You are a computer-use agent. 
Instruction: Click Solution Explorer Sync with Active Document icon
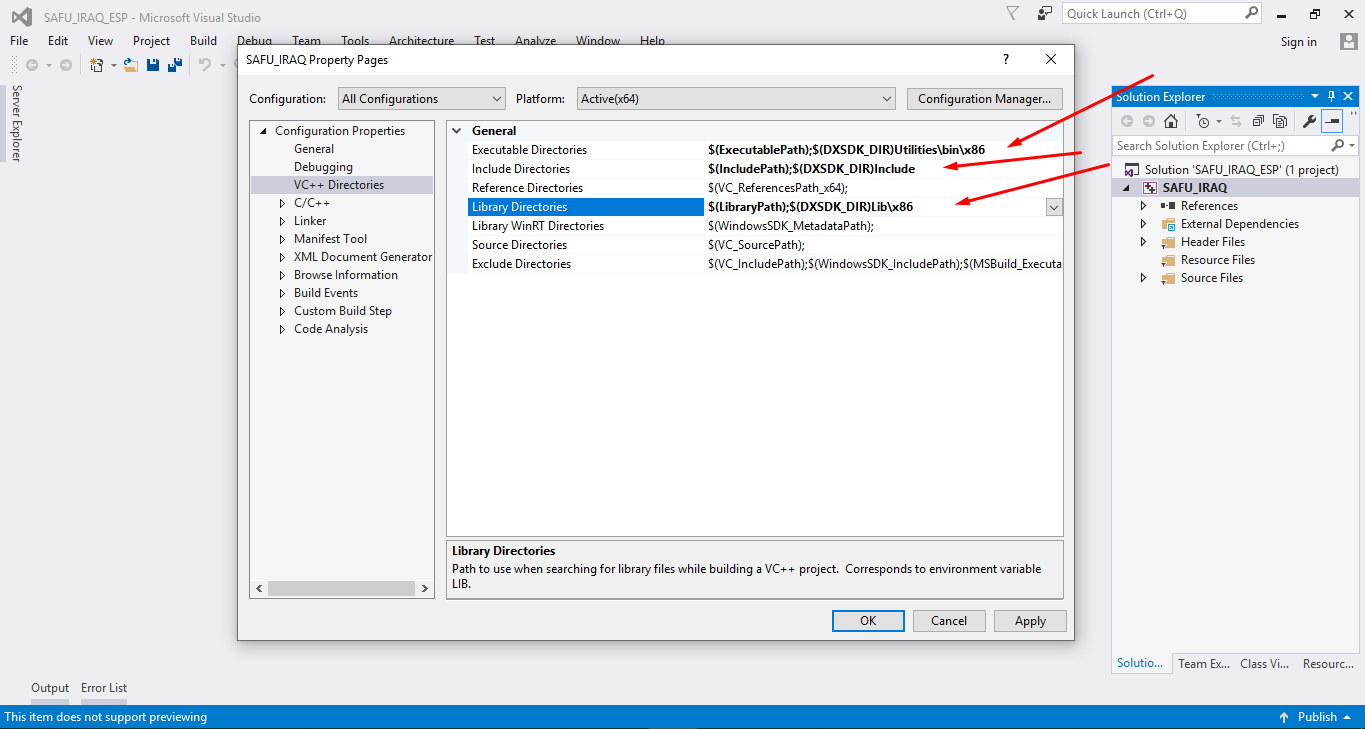(1236, 121)
